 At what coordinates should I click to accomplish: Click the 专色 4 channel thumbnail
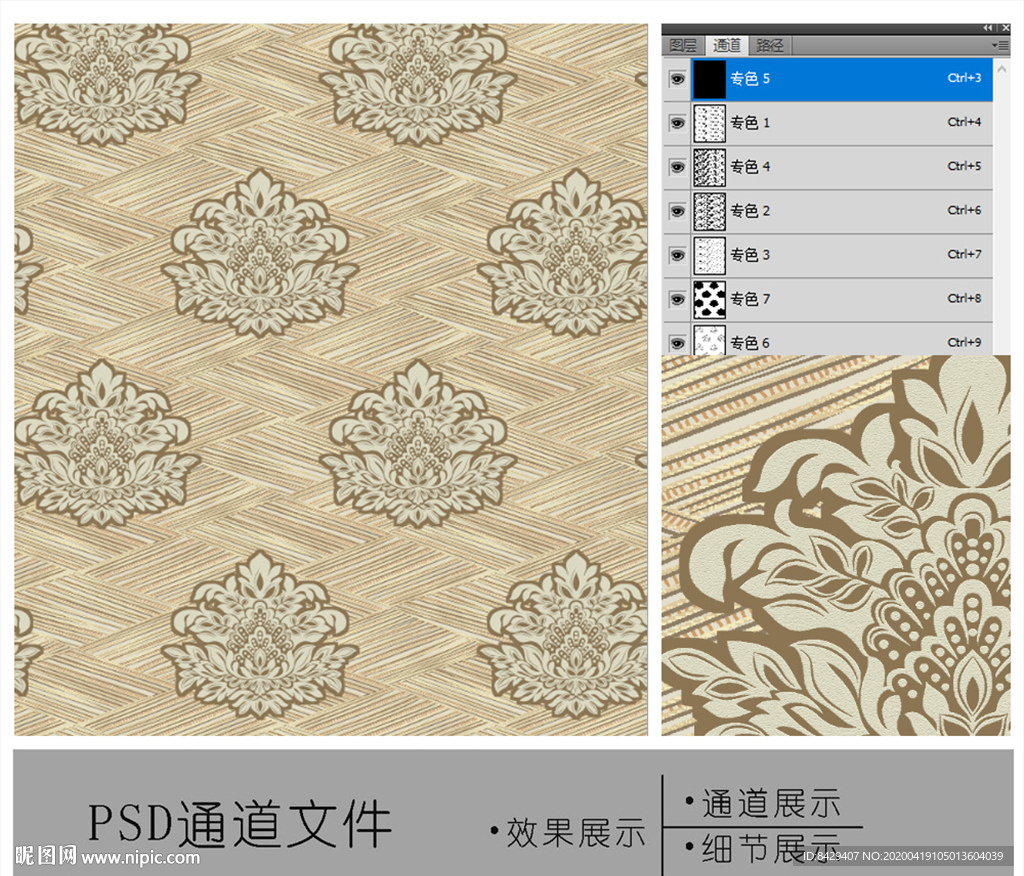(x=709, y=167)
